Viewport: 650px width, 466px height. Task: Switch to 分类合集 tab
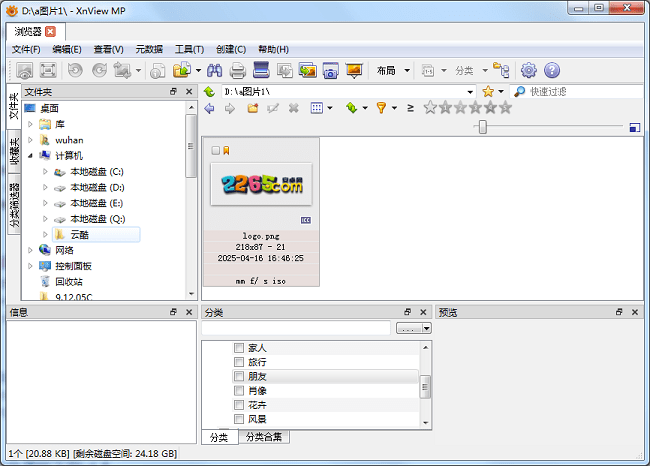264,437
